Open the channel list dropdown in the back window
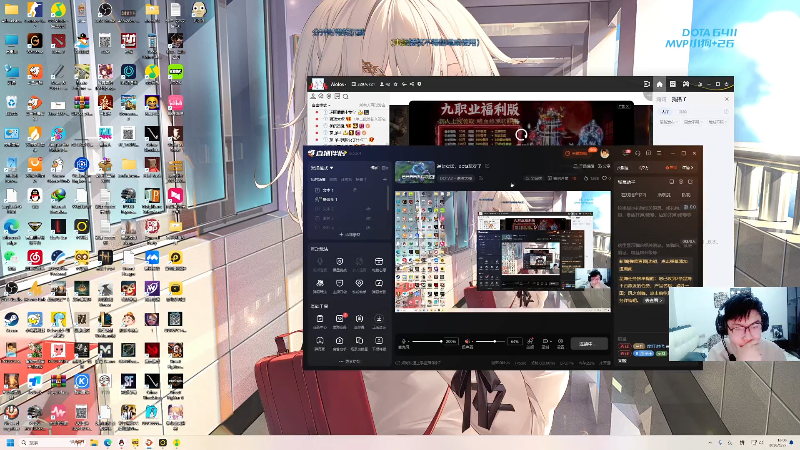 (321, 105)
